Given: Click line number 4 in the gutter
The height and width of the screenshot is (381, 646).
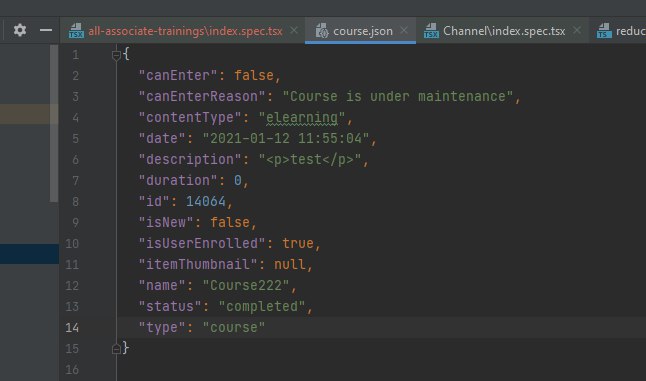Looking at the screenshot, I should pos(75,118).
